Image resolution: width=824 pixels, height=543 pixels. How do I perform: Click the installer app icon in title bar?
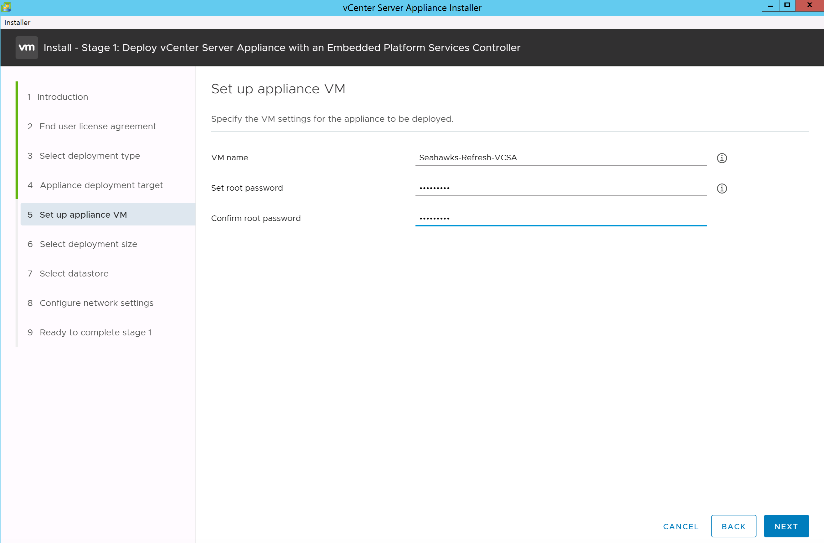point(7,7)
